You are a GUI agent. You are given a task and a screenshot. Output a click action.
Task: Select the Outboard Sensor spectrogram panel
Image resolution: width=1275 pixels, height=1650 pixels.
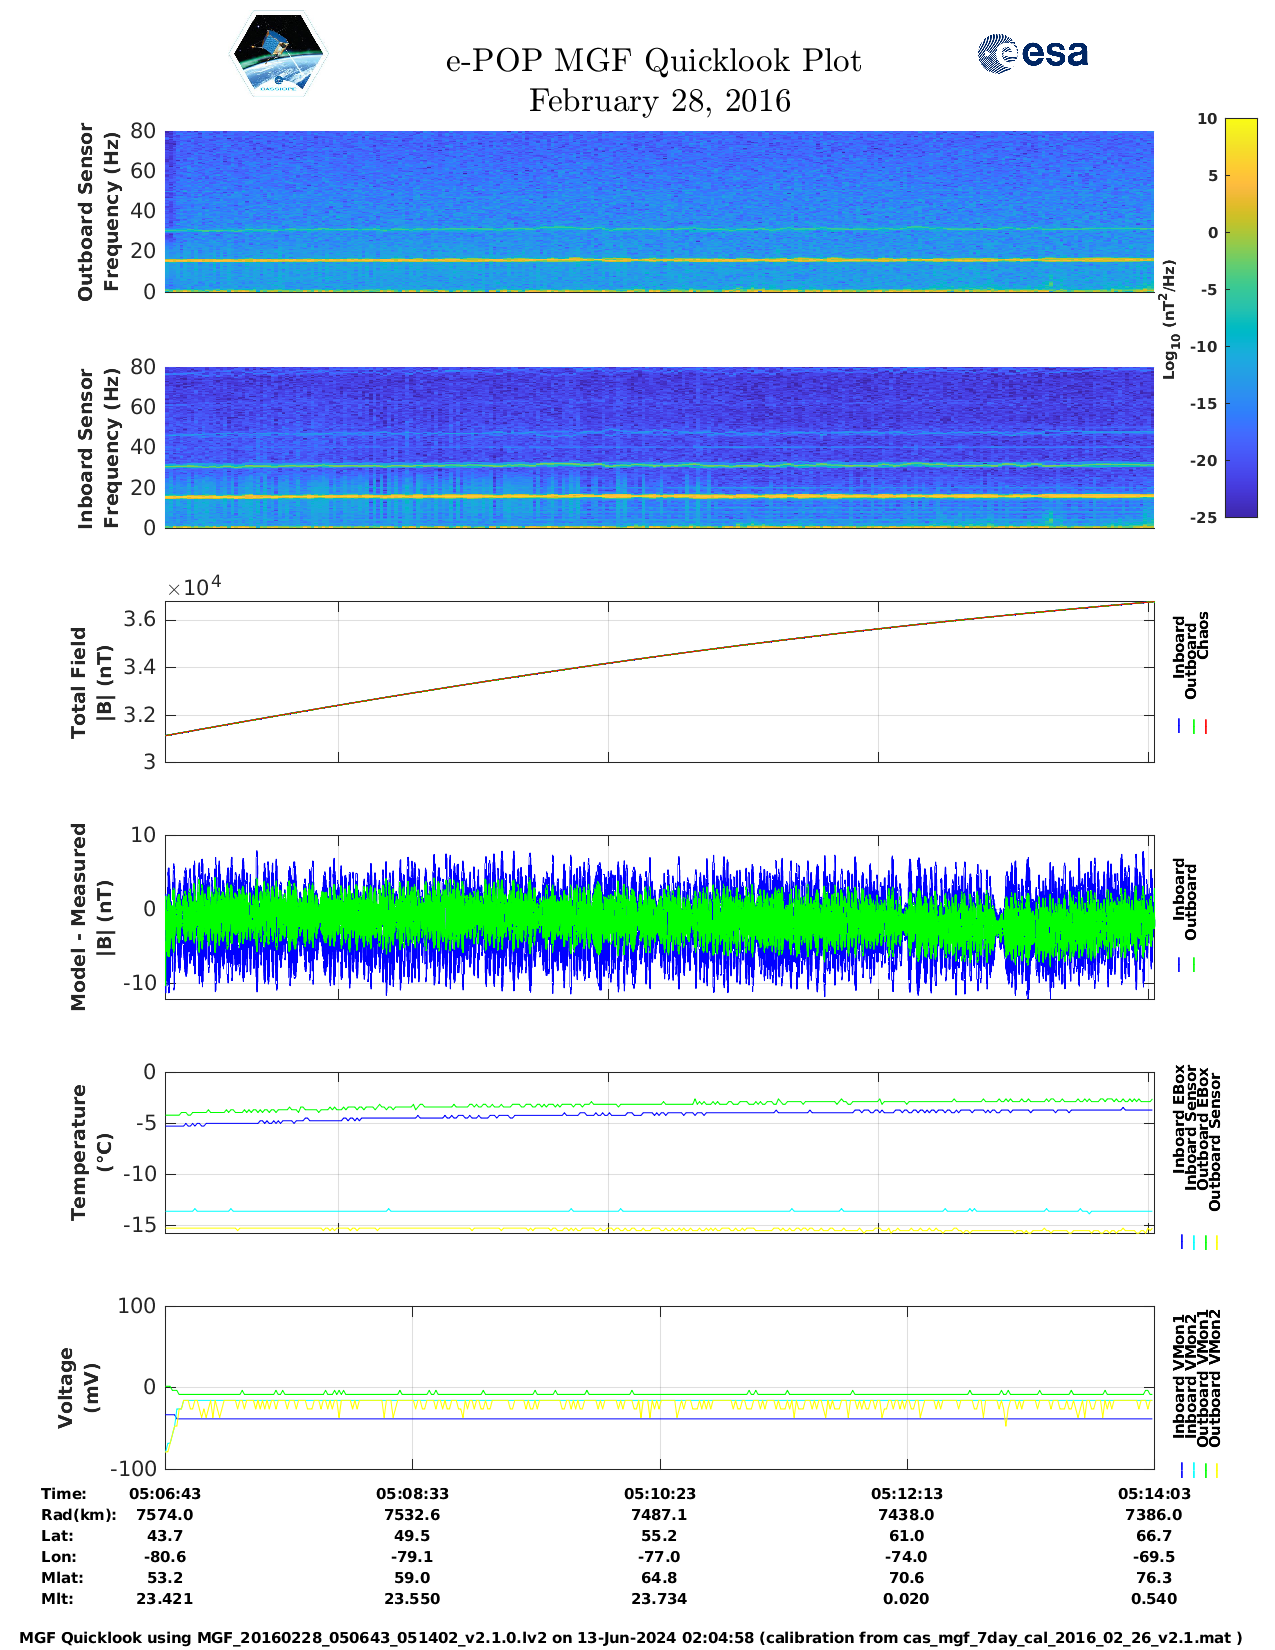659,210
